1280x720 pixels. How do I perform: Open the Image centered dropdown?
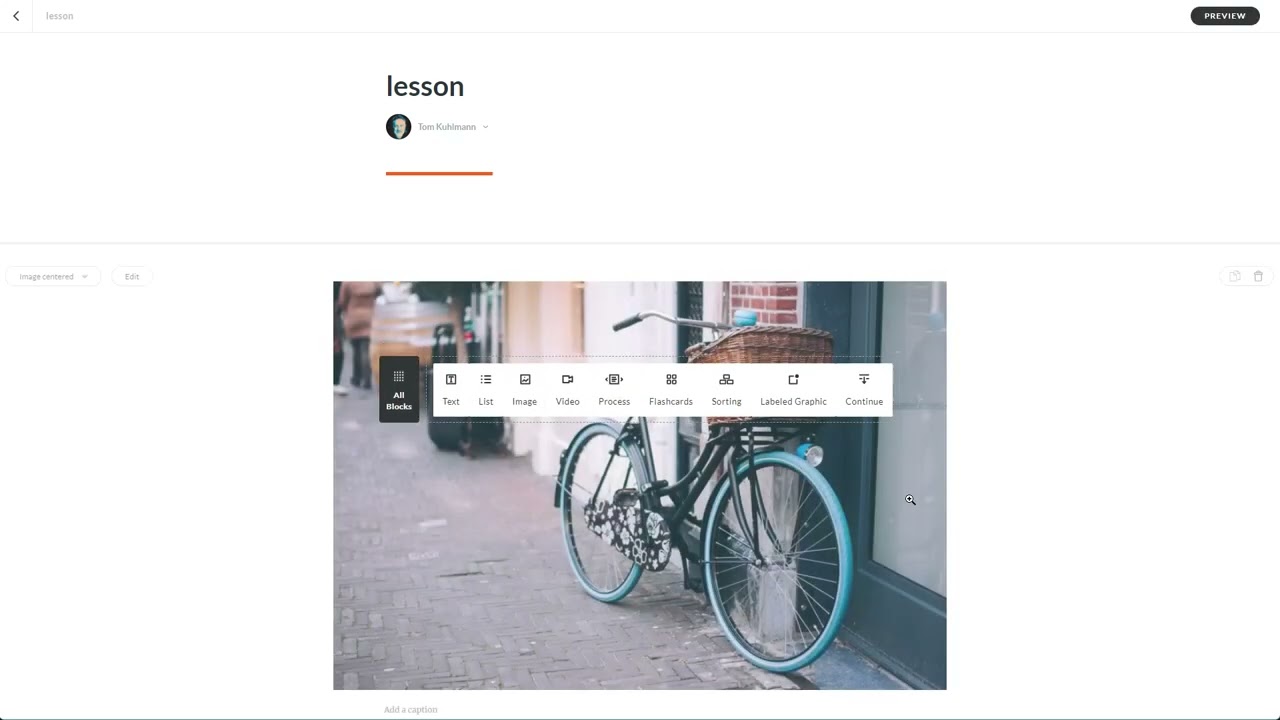tap(53, 276)
